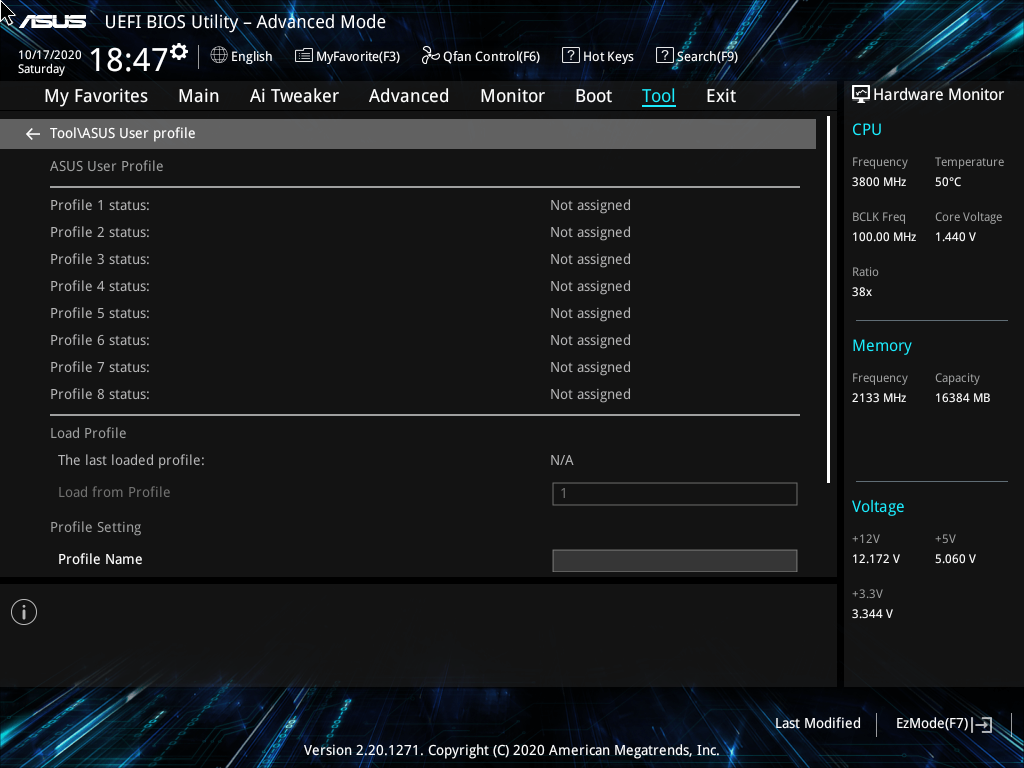Click the EzMode exit arrow icon
Screen dimensions: 1024x768
(982, 724)
